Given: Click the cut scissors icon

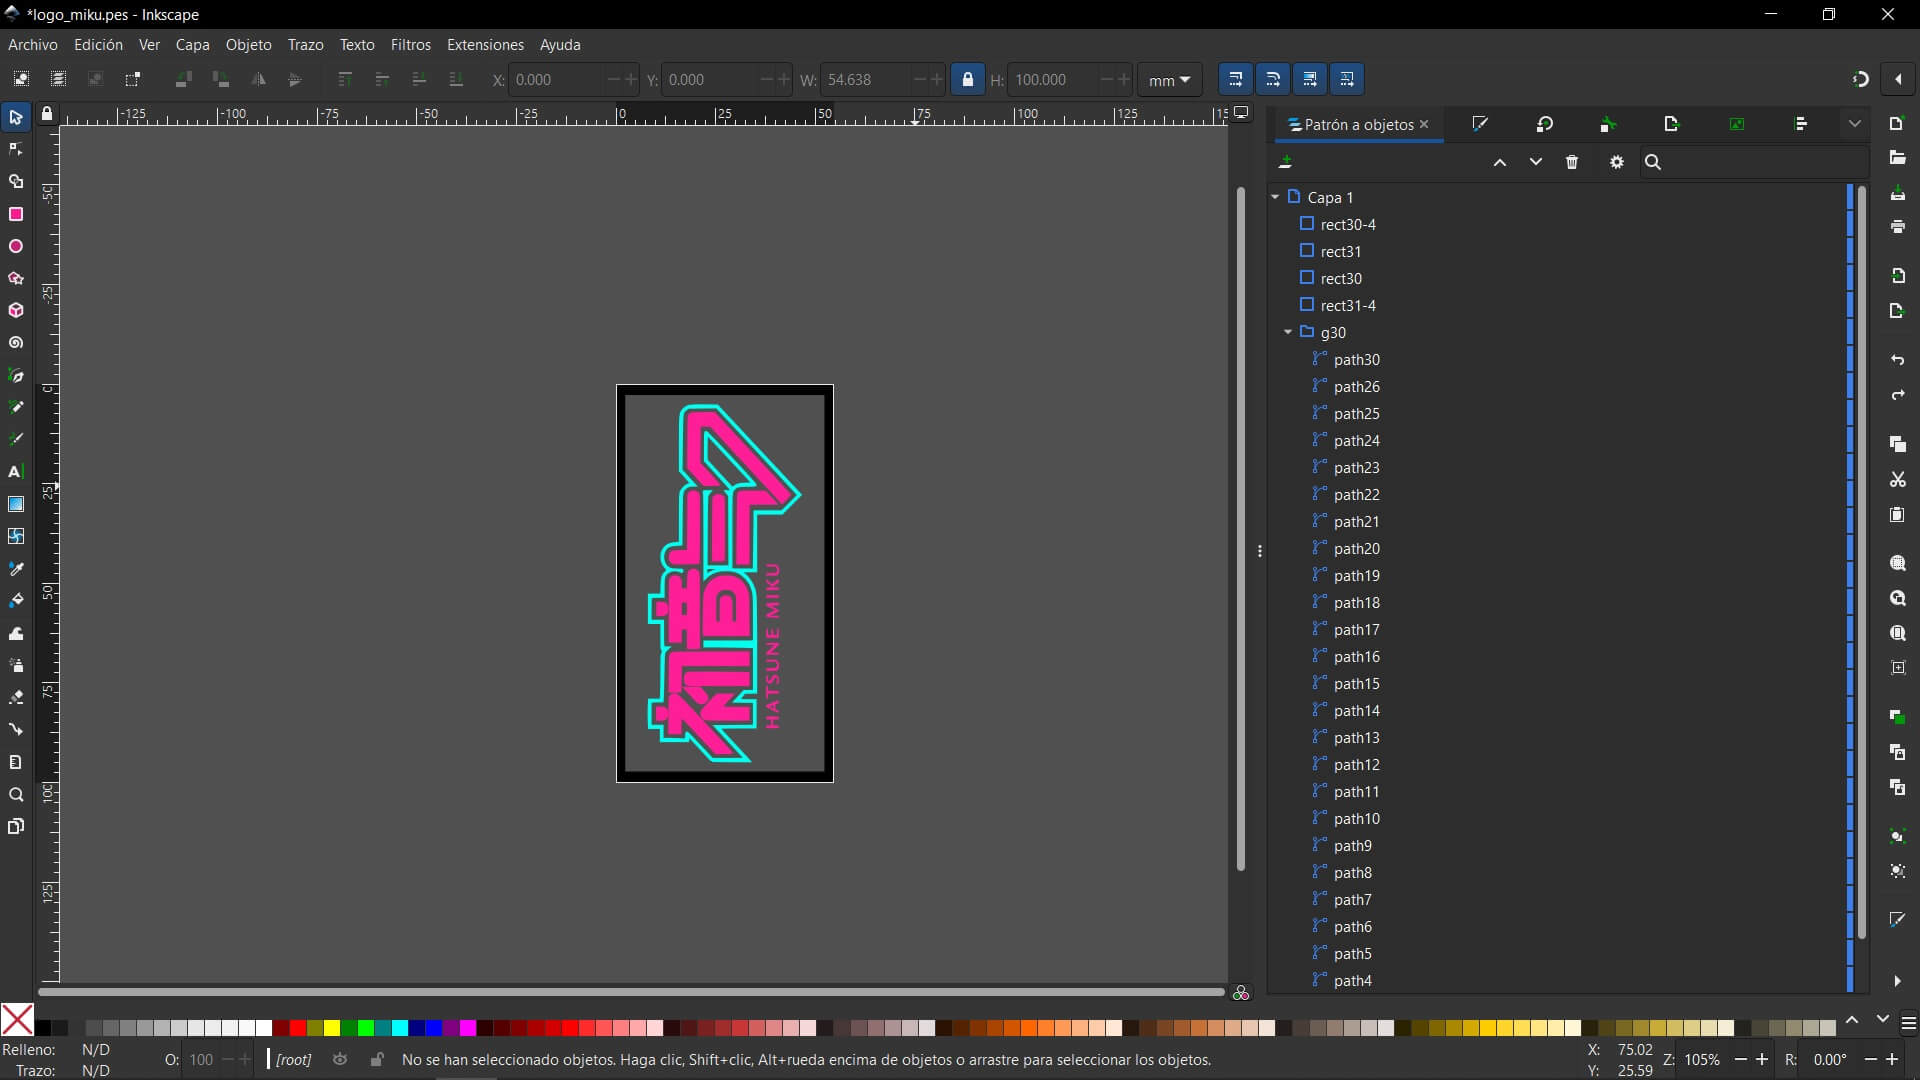Looking at the screenshot, I should coord(1898,480).
